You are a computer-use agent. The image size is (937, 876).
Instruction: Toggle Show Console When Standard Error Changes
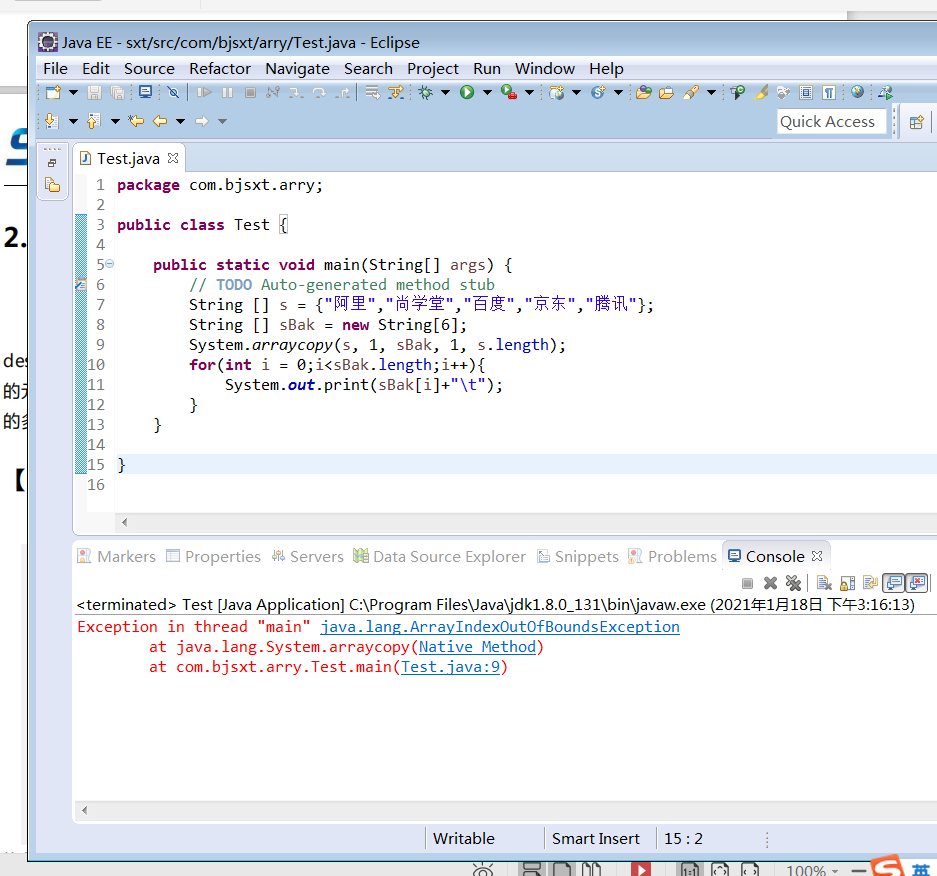[917, 583]
